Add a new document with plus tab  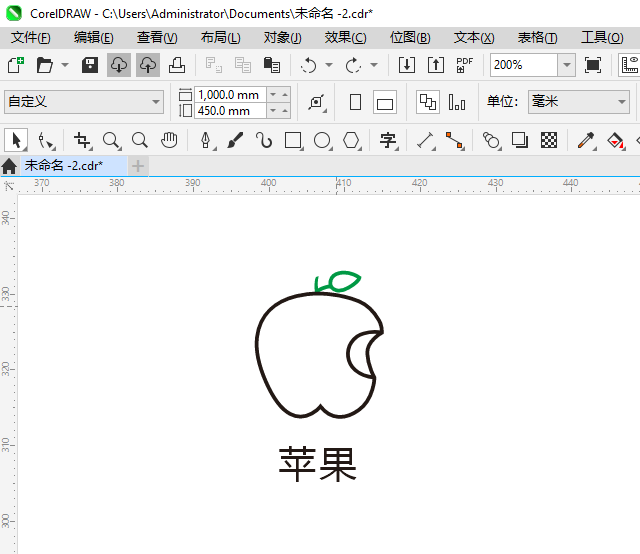point(138,166)
